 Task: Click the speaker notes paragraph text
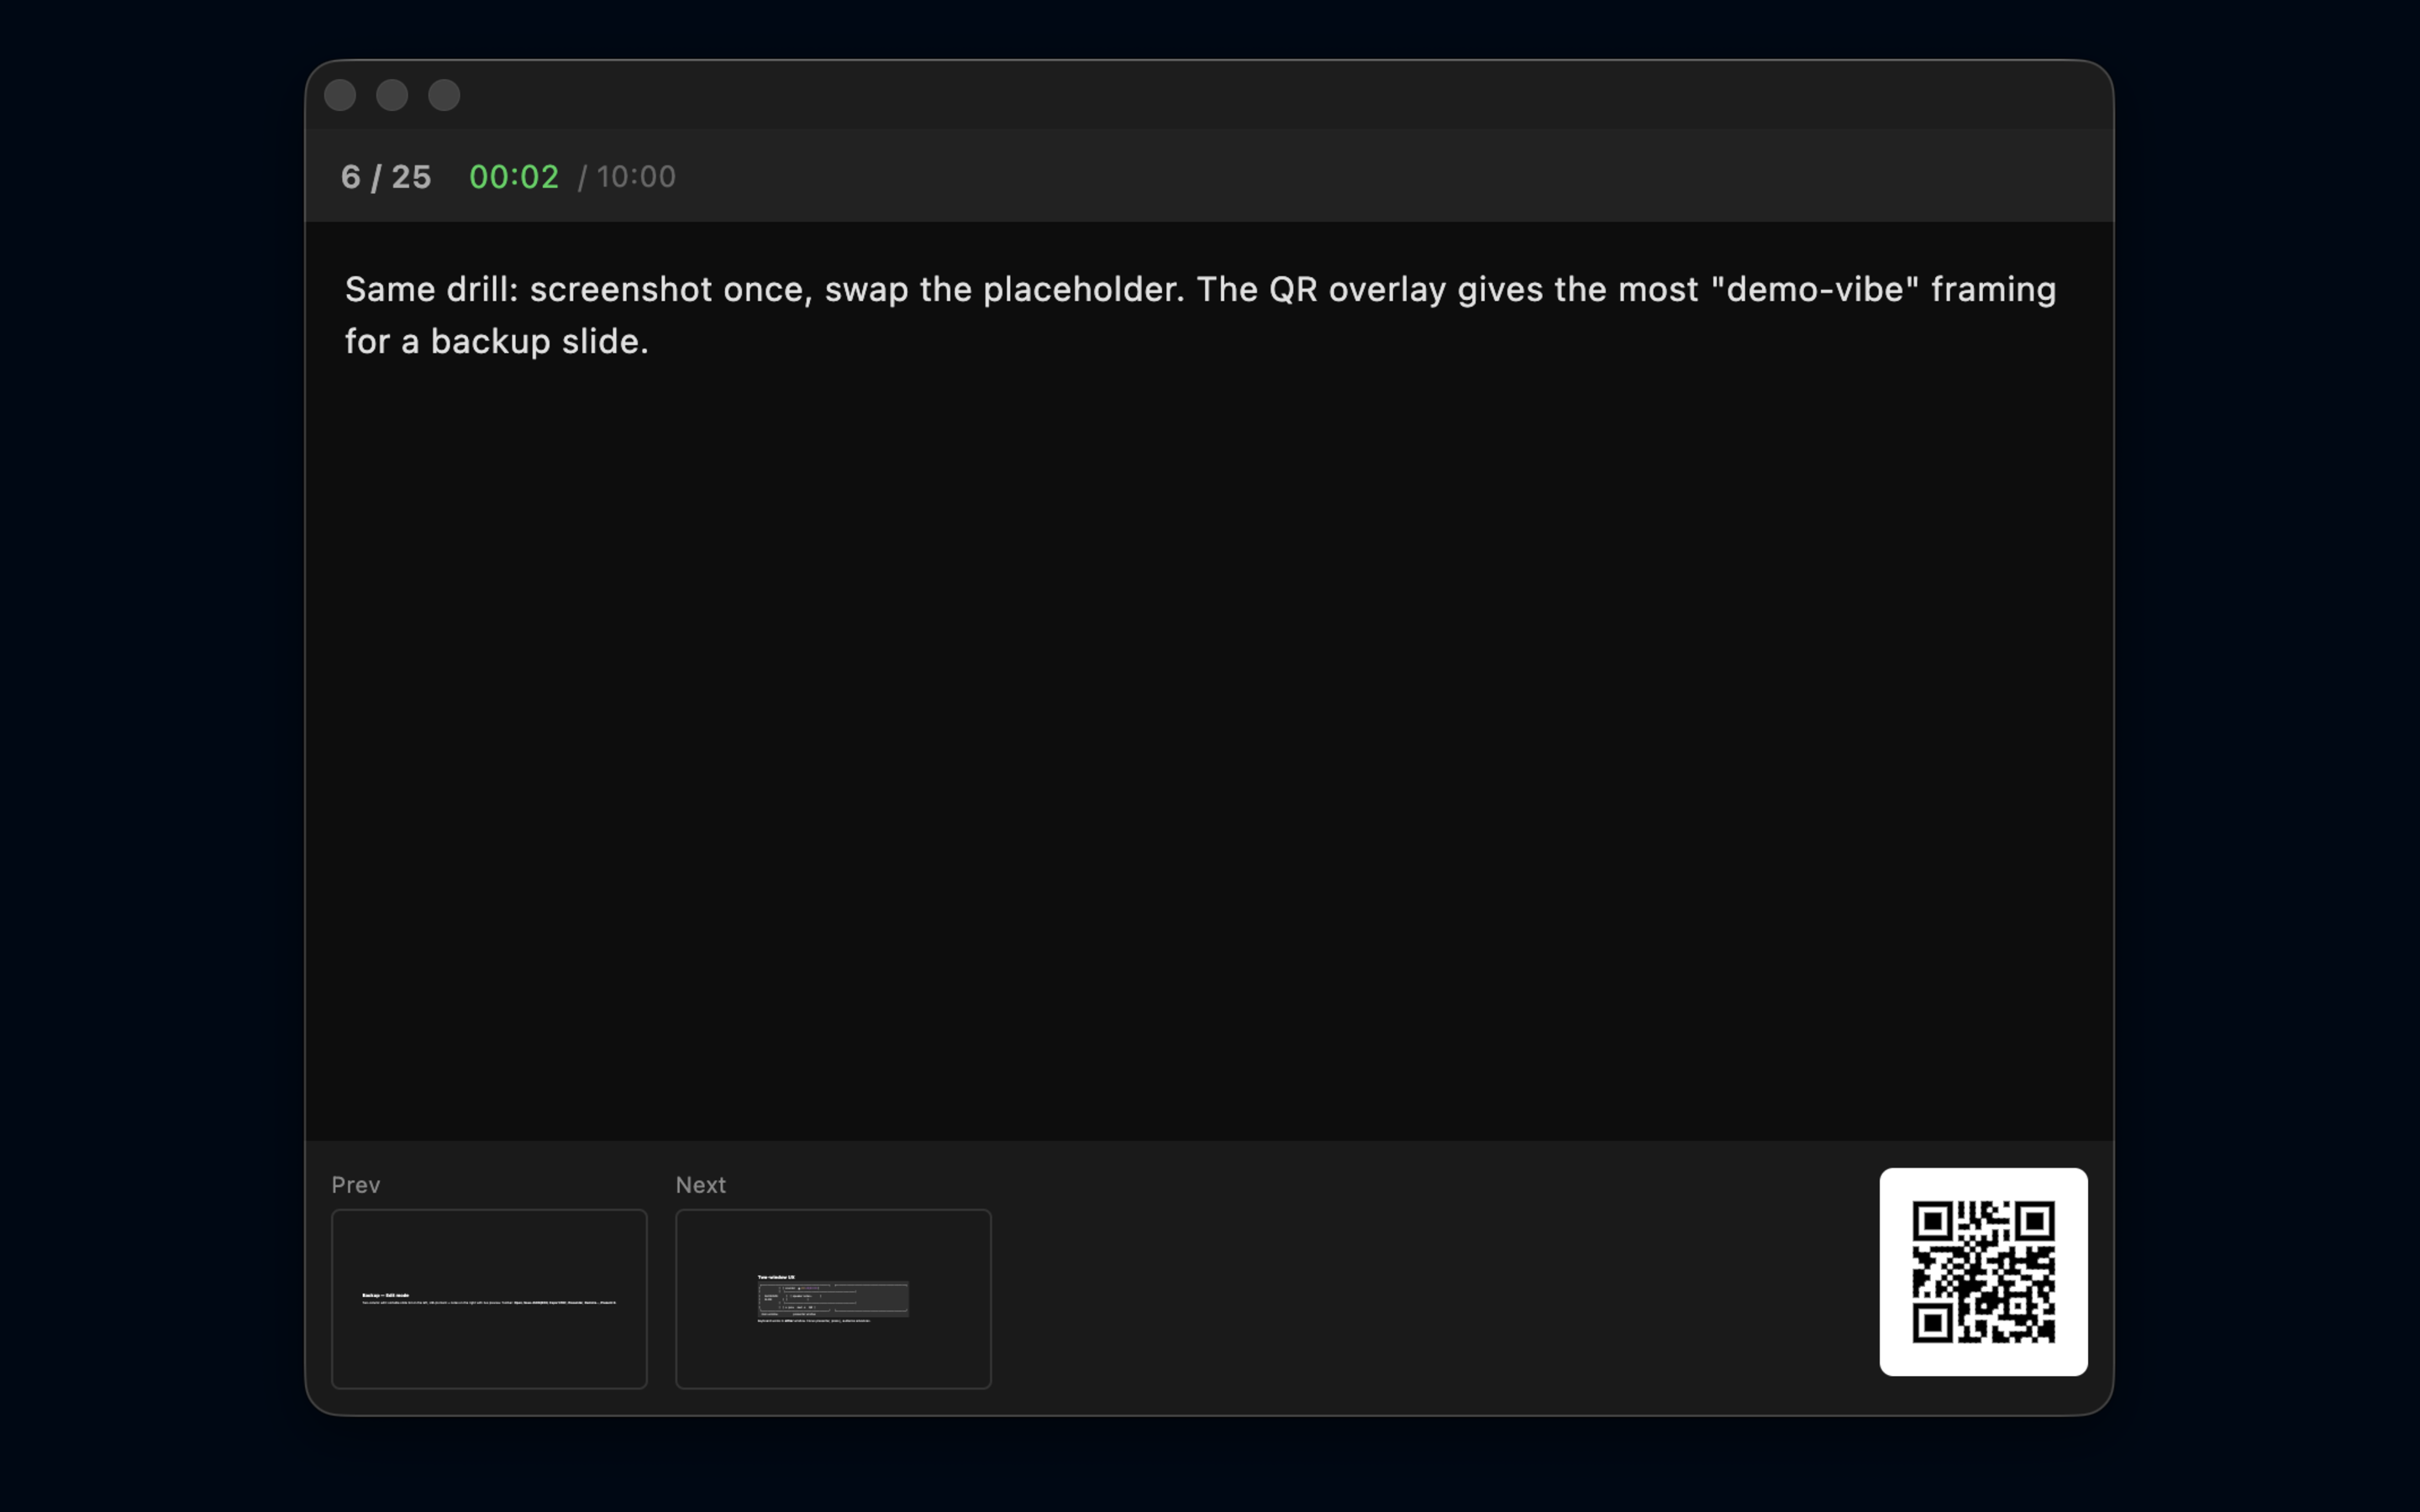pyautogui.click(x=1200, y=315)
